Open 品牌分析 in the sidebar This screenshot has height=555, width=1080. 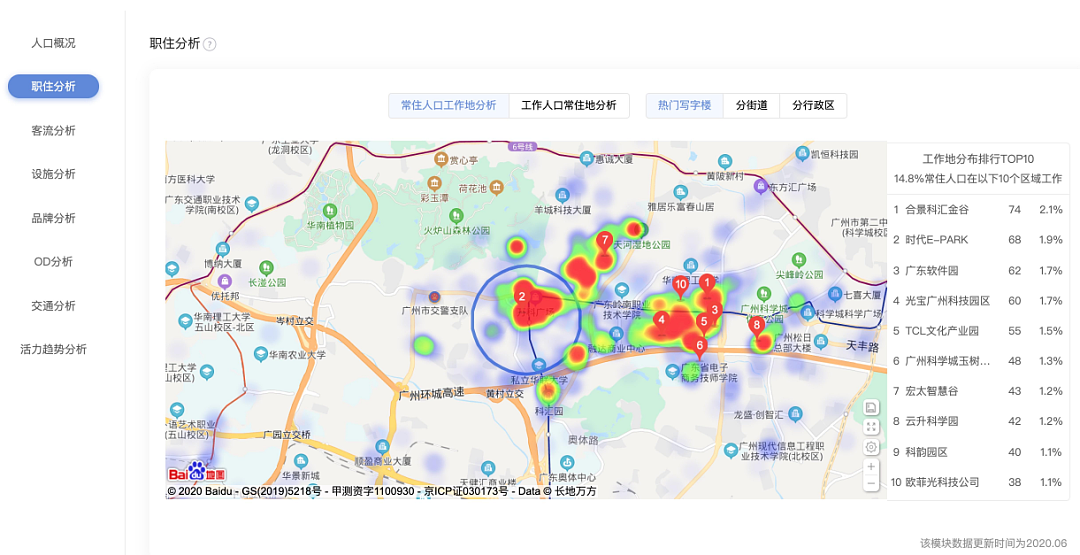54,218
